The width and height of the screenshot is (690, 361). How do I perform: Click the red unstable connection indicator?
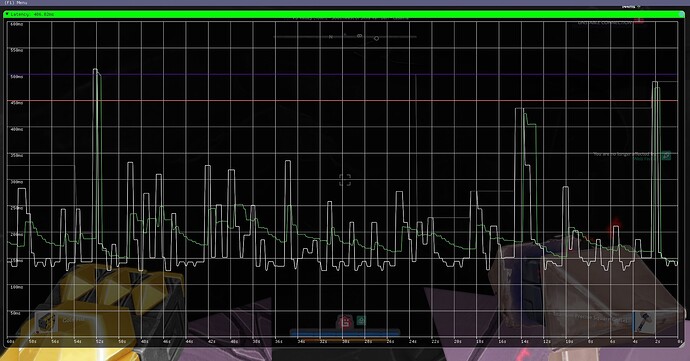[639, 21]
